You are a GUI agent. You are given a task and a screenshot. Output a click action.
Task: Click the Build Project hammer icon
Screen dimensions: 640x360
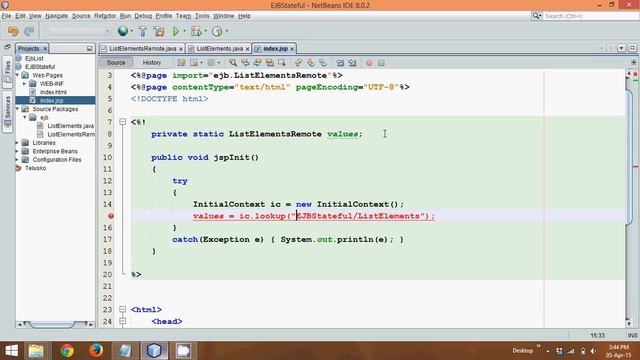point(142,31)
